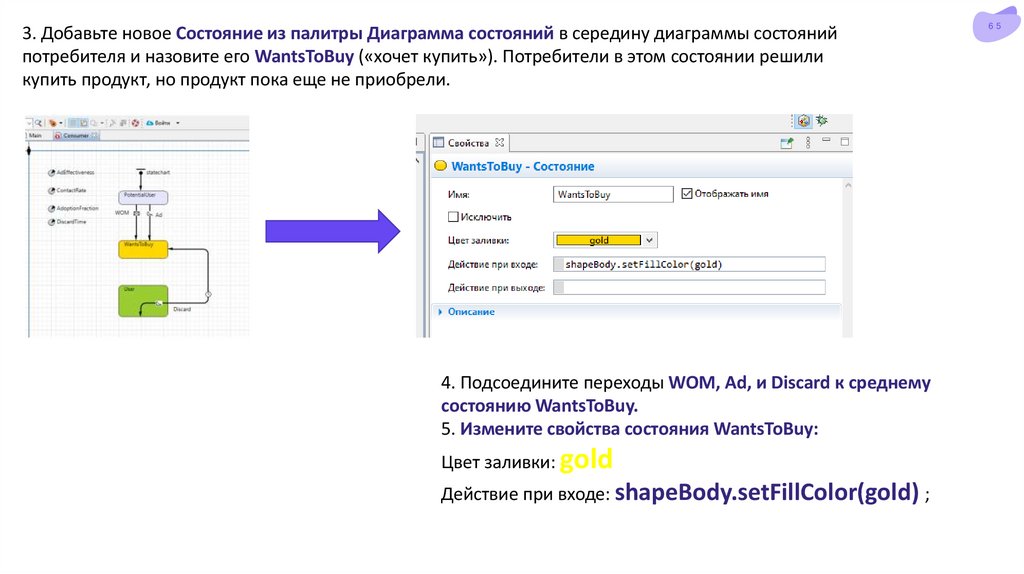Select the gold WantsToBuy state
The image size is (1024, 574).
tap(143, 249)
